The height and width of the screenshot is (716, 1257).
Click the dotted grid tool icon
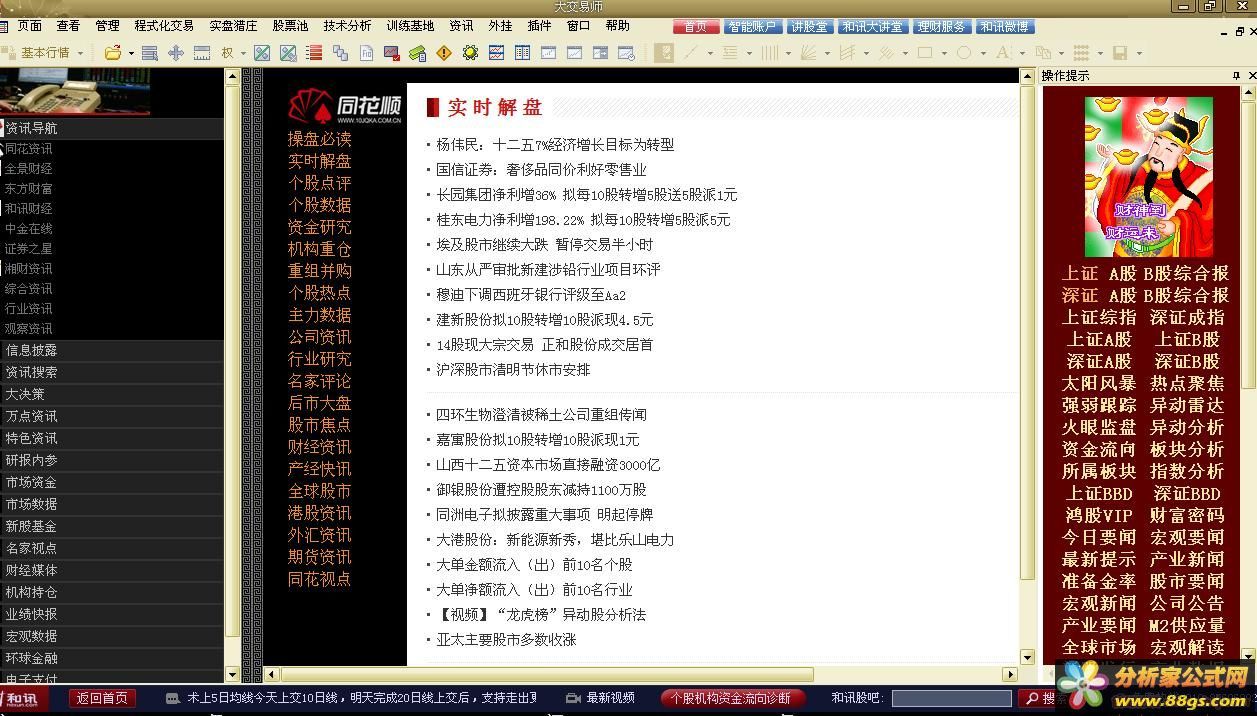[x=1081, y=53]
